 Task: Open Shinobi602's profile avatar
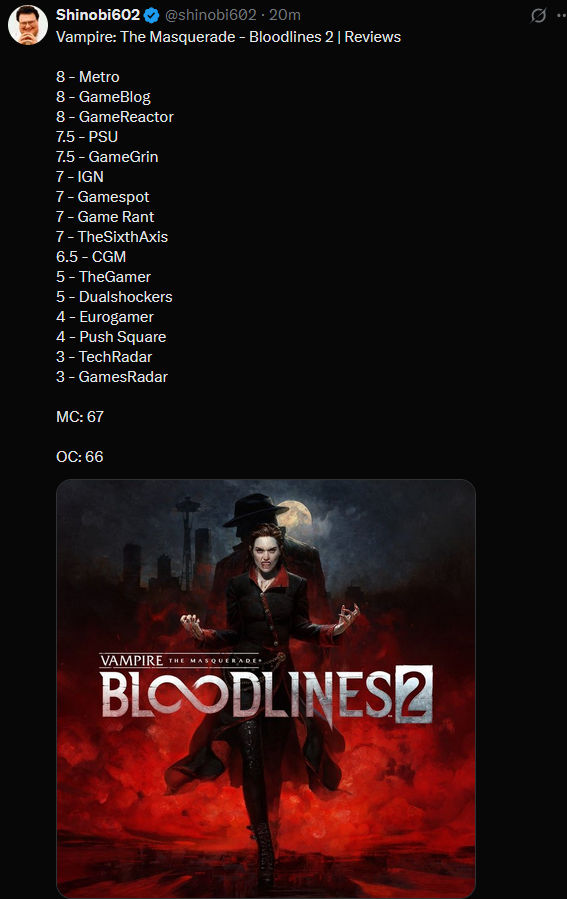28,25
